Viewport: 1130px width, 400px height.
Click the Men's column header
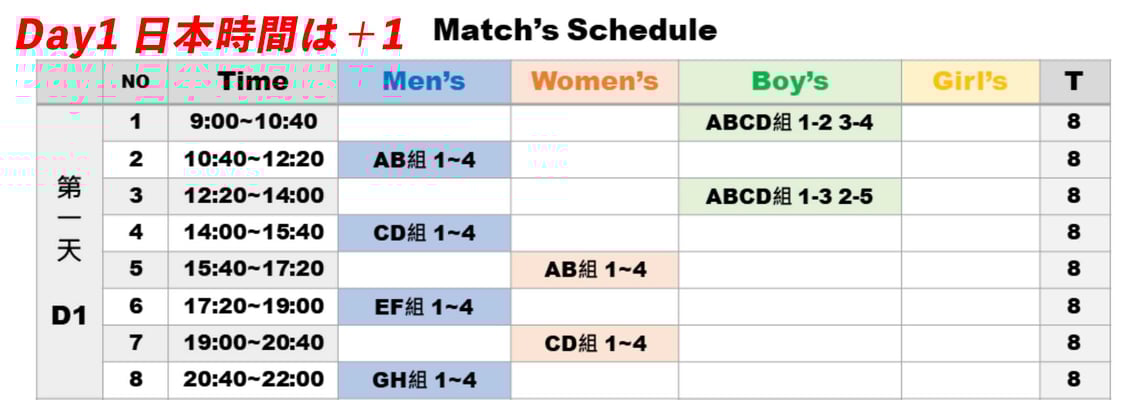pos(424,82)
